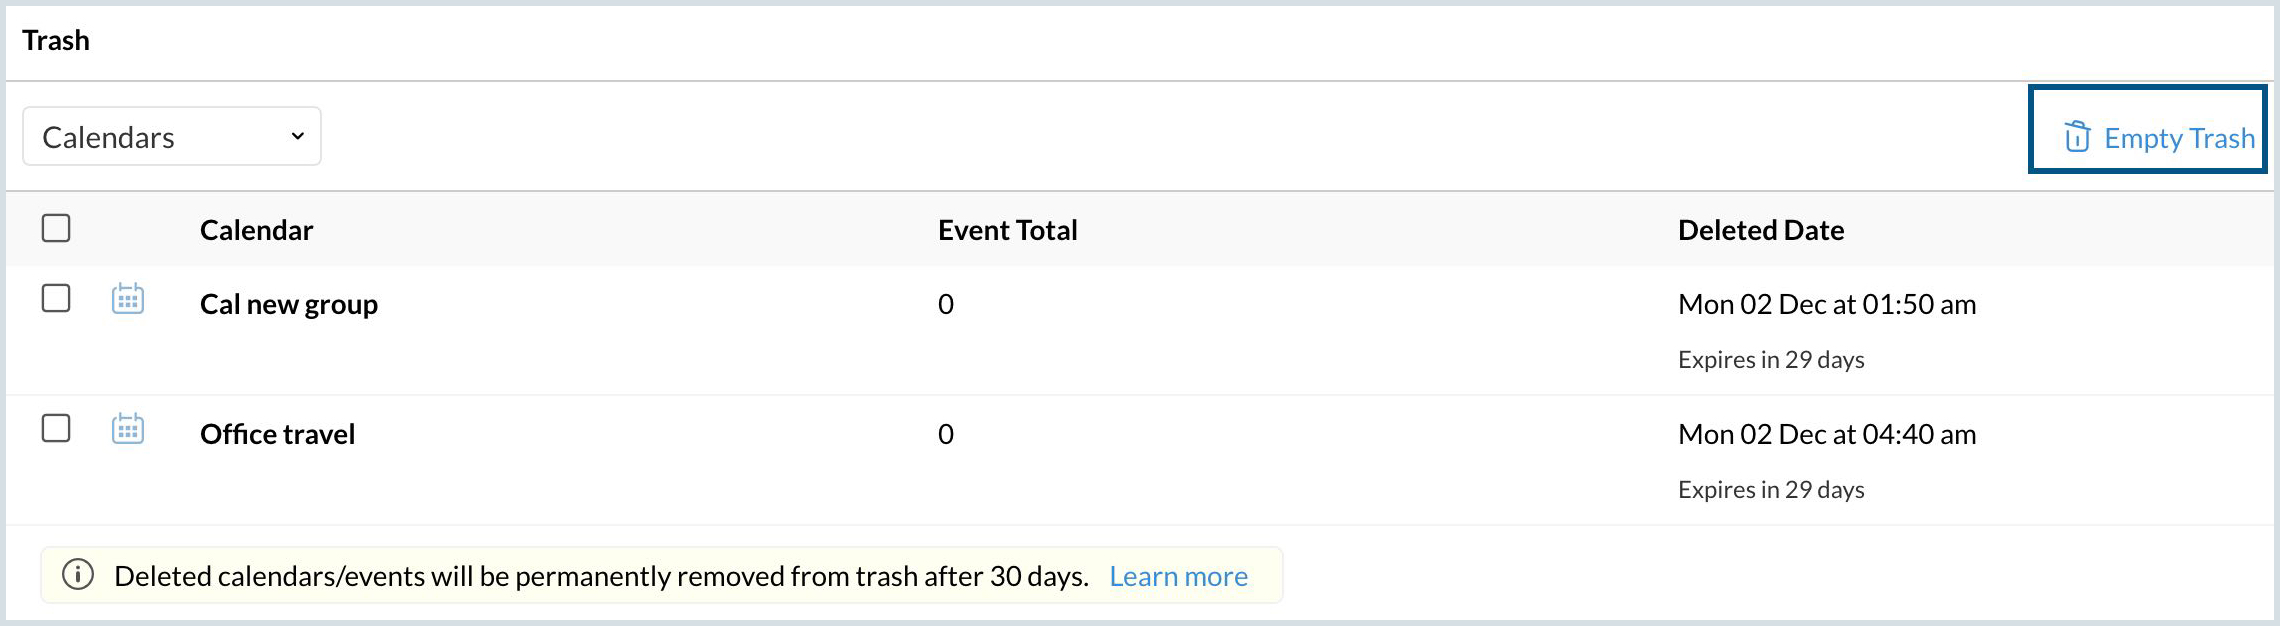Open the Learn more link
The width and height of the screenshot is (2280, 626).
(x=1178, y=576)
